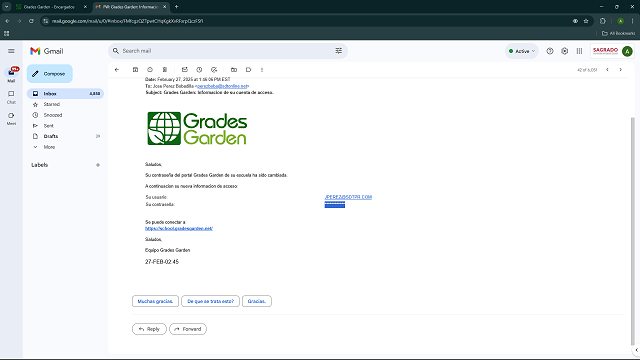
Task: Choose 'De que se trata esto?' smart reply
Action: click(210, 301)
